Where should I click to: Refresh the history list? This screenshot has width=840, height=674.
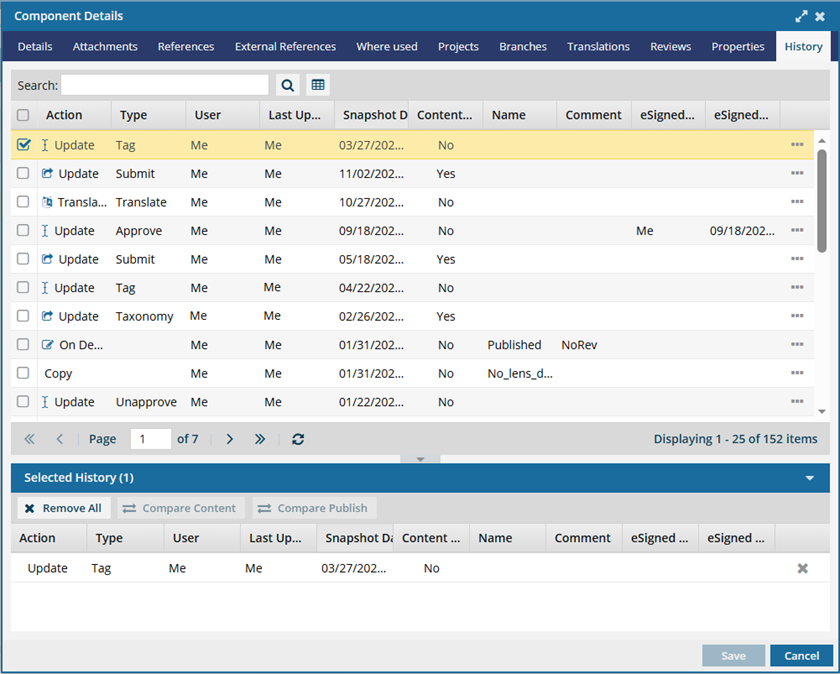pyautogui.click(x=298, y=439)
